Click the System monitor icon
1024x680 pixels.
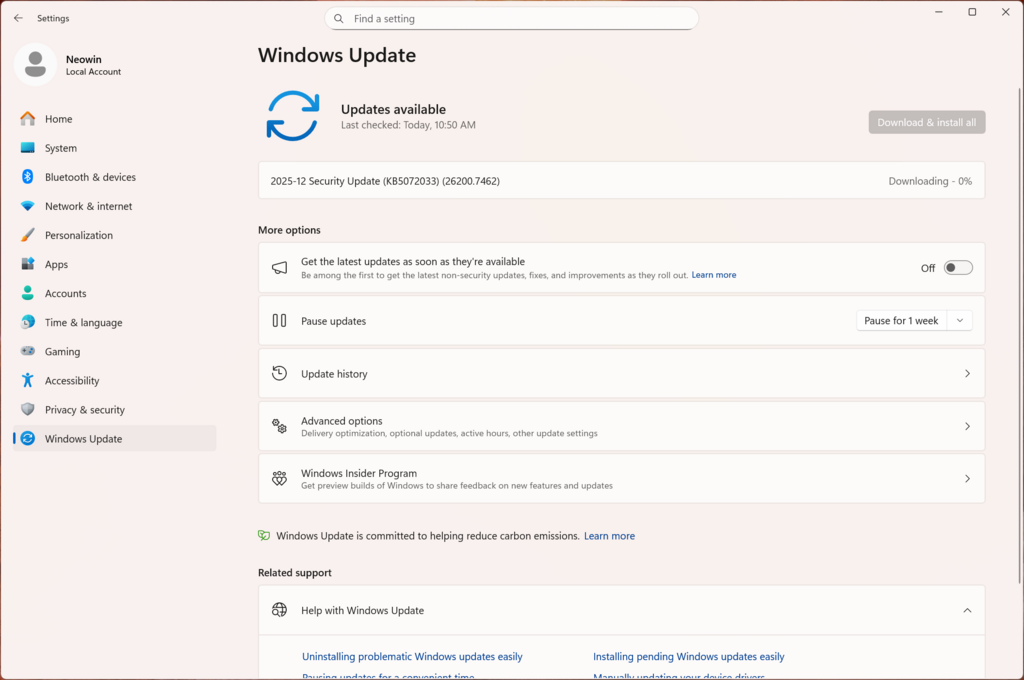(27, 148)
